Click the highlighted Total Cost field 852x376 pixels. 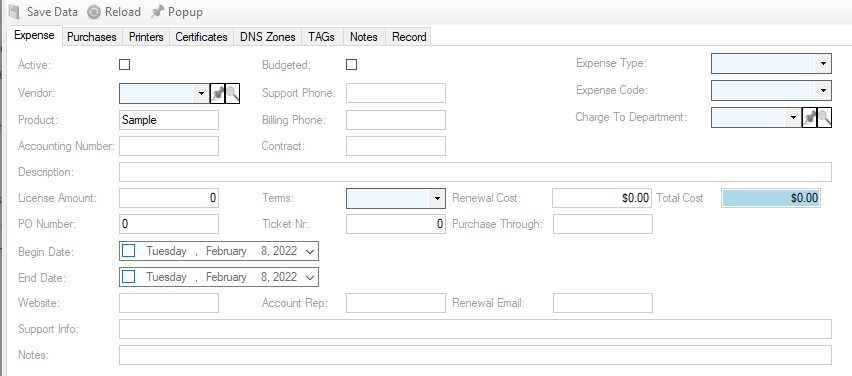pyautogui.click(x=770, y=198)
